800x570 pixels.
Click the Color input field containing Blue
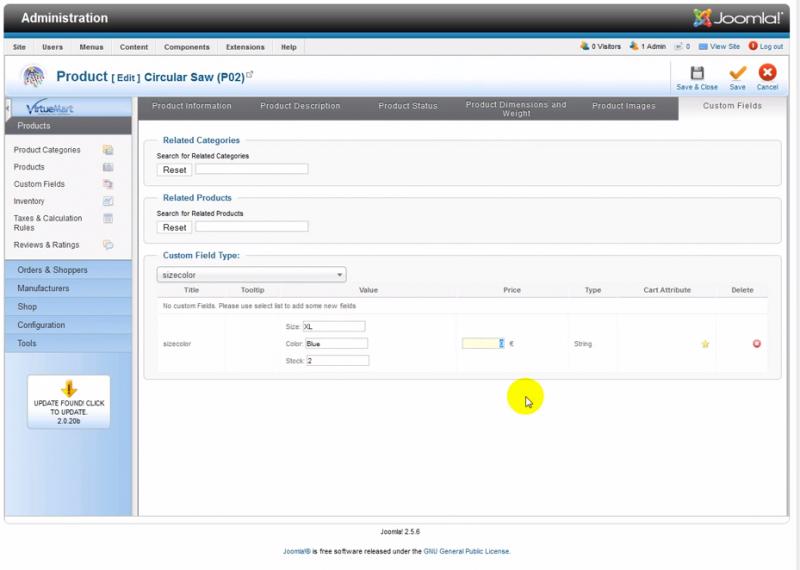pyautogui.click(x=336, y=343)
